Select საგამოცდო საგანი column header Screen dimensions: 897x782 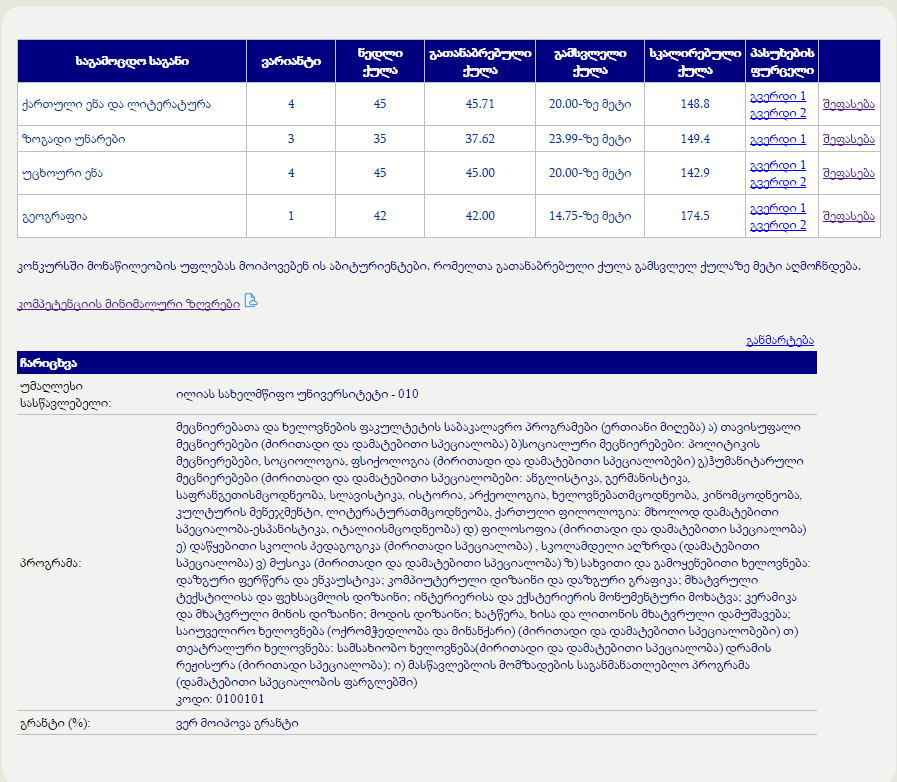tap(132, 61)
